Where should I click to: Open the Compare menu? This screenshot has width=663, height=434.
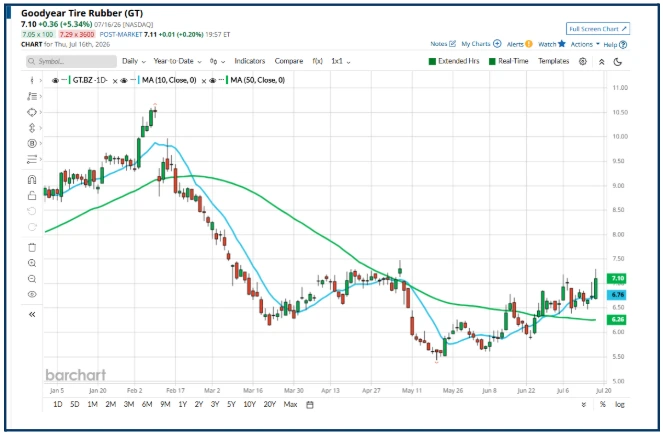point(289,61)
